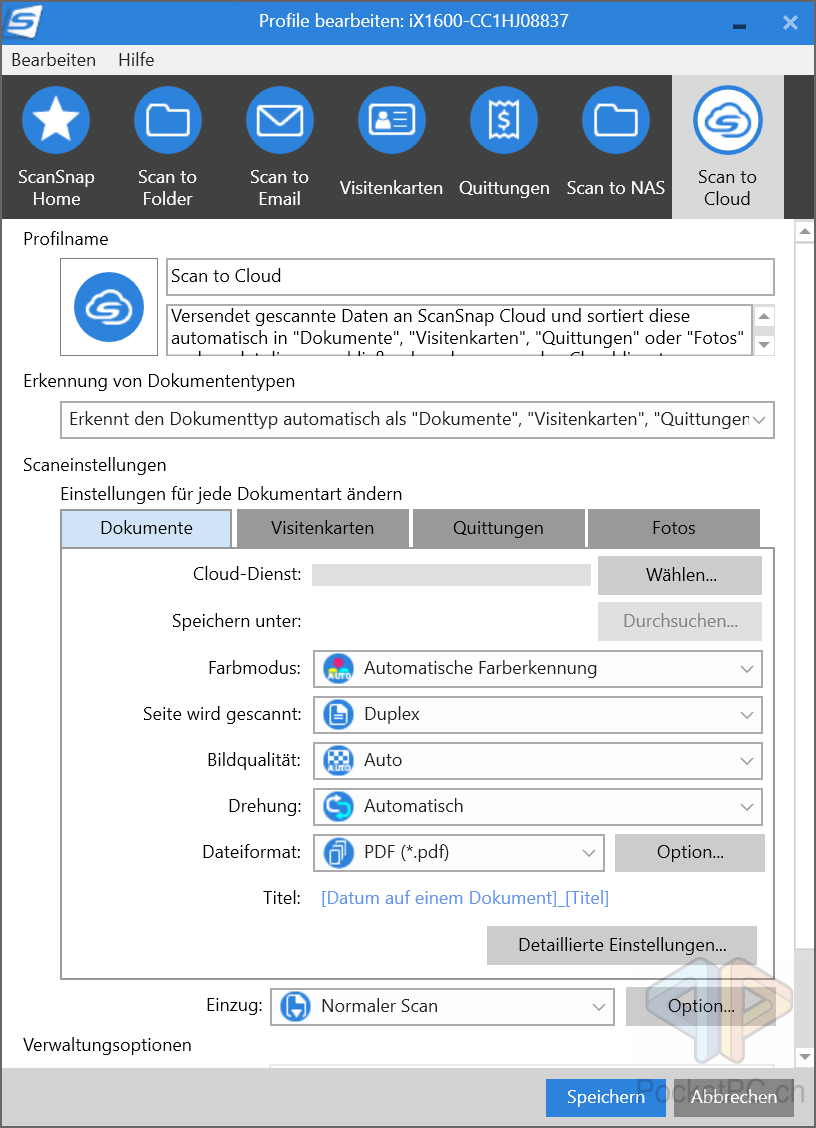Click the main scrollbar down arrow
Screen dimensions: 816x1128
(804, 1057)
